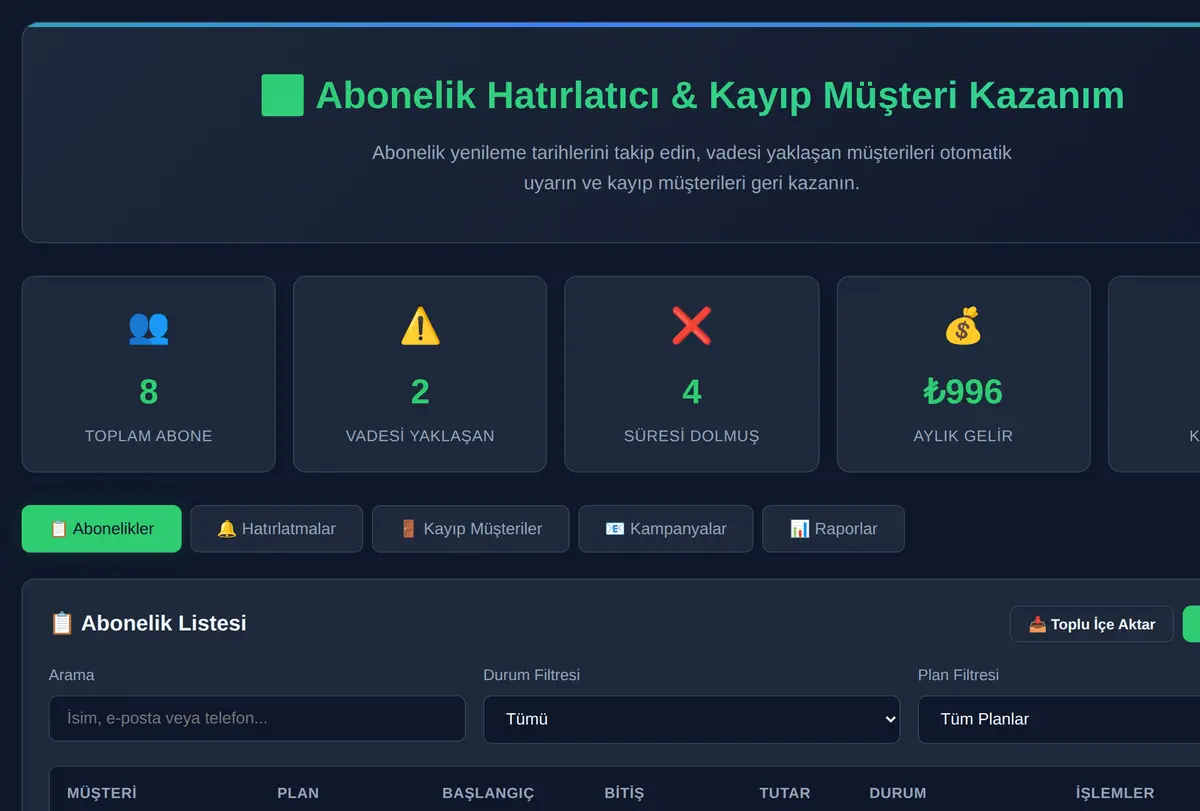Click the AYLIK GELİR label

tap(963, 436)
